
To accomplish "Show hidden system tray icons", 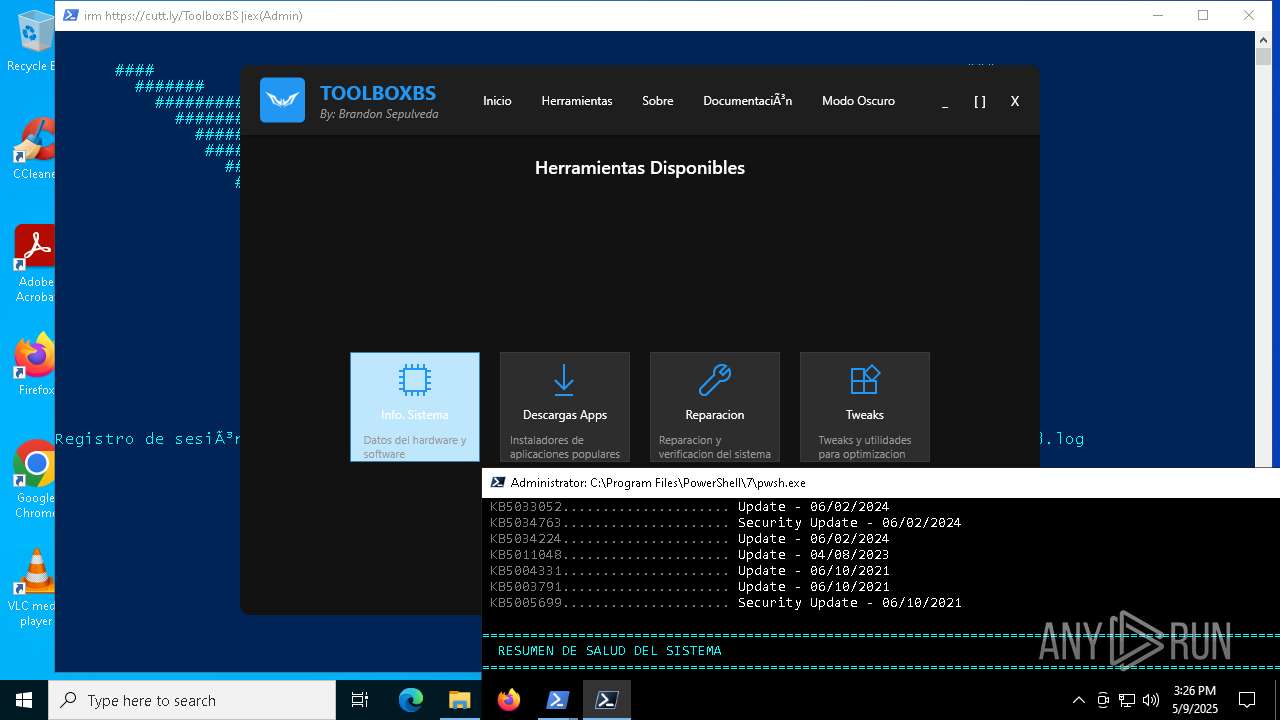I will [1078, 700].
